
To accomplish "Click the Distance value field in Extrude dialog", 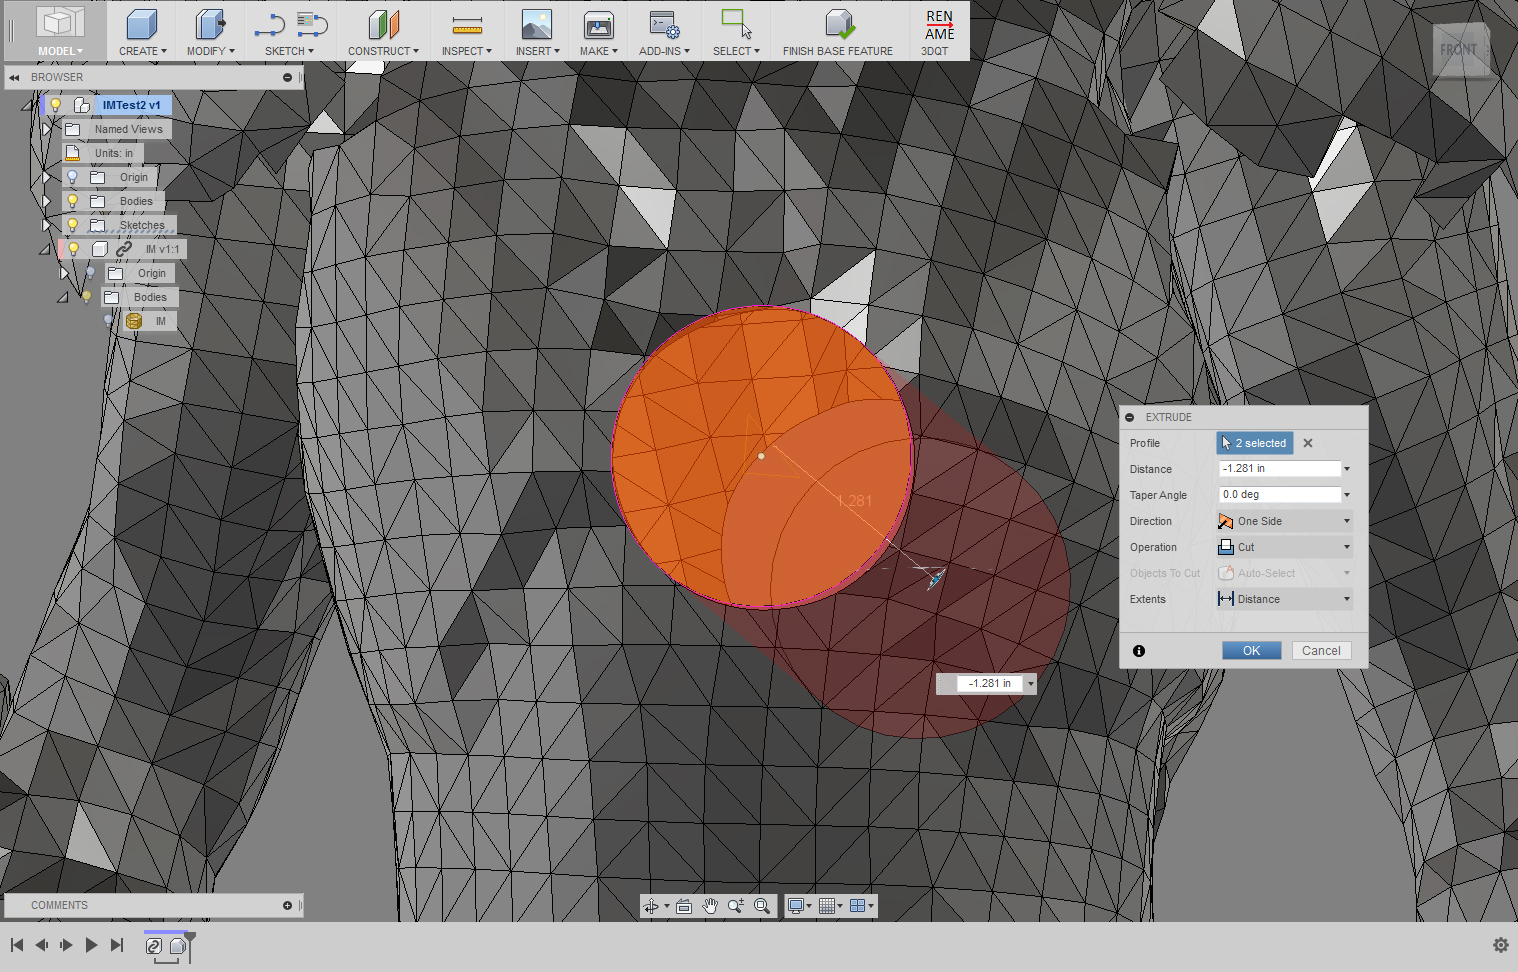I will [1278, 468].
